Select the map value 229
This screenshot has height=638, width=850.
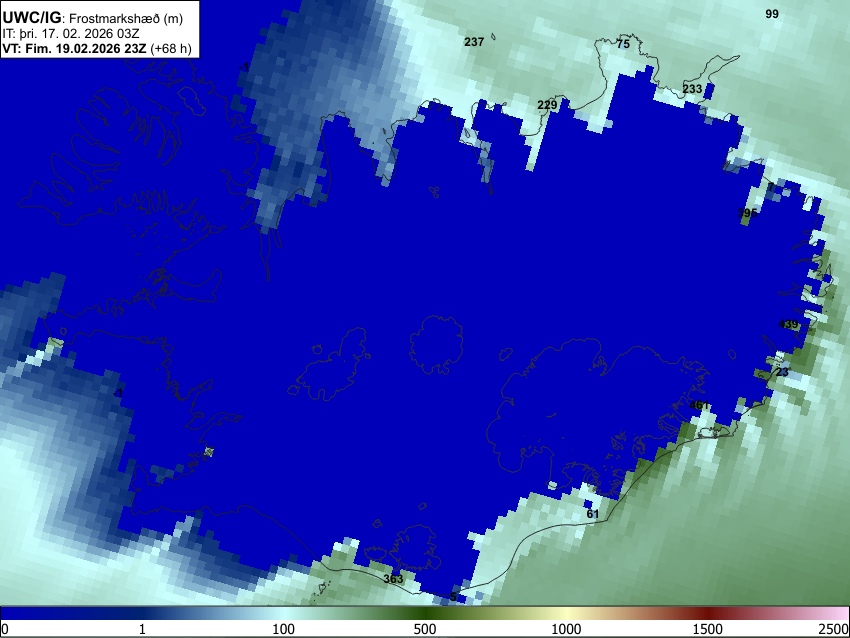tap(547, 105)
